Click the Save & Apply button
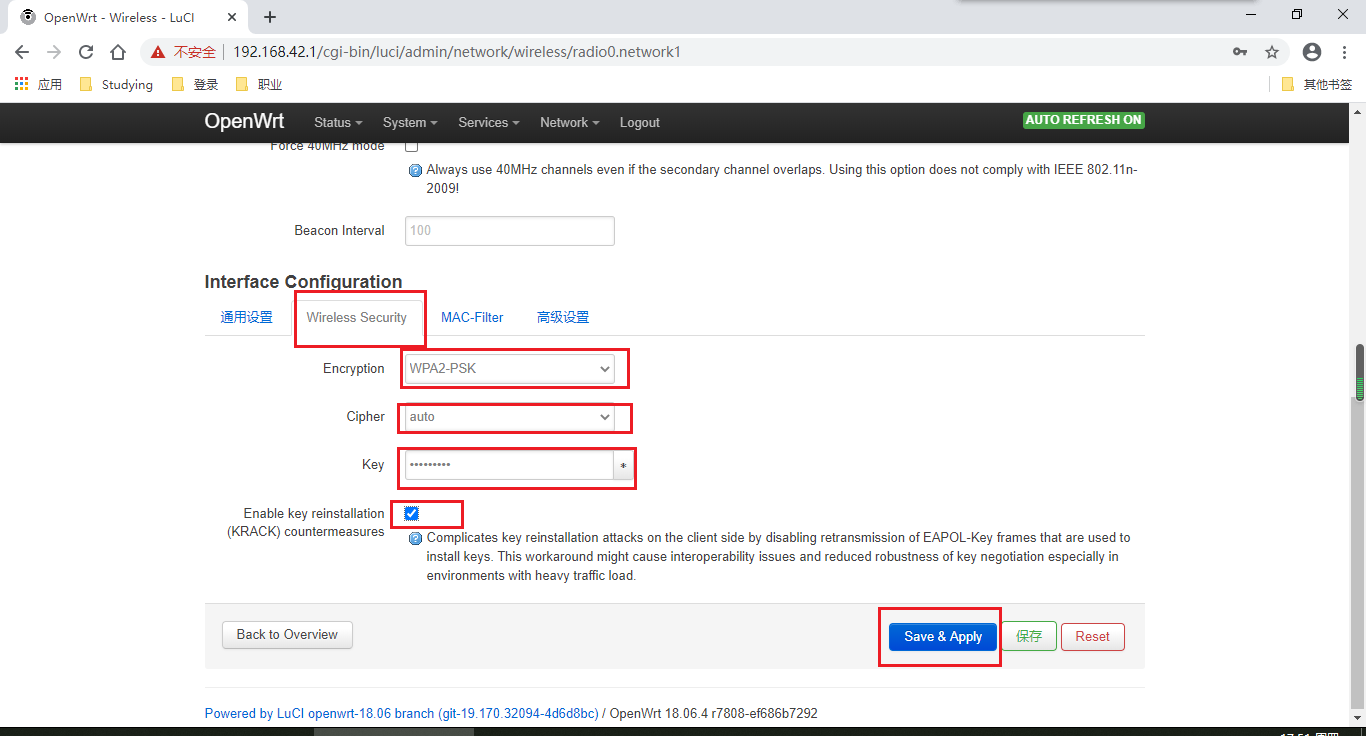This screenshot has height=736, width=1366. pos(943,637)
